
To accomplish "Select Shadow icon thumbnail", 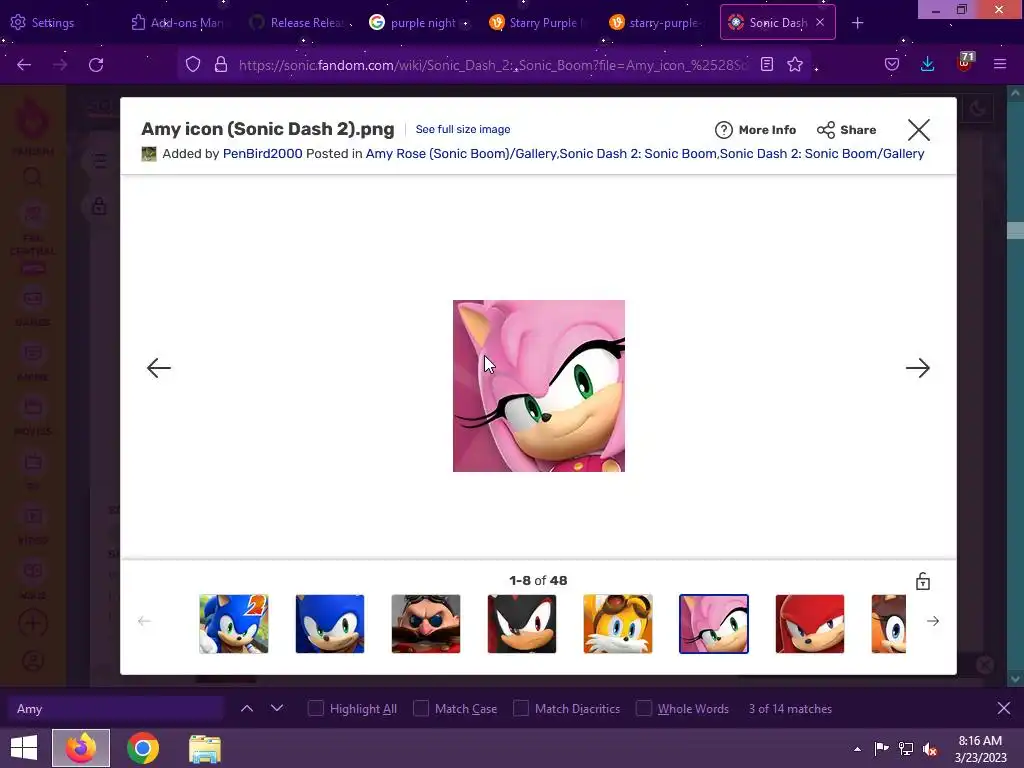I will coord(522,624).
